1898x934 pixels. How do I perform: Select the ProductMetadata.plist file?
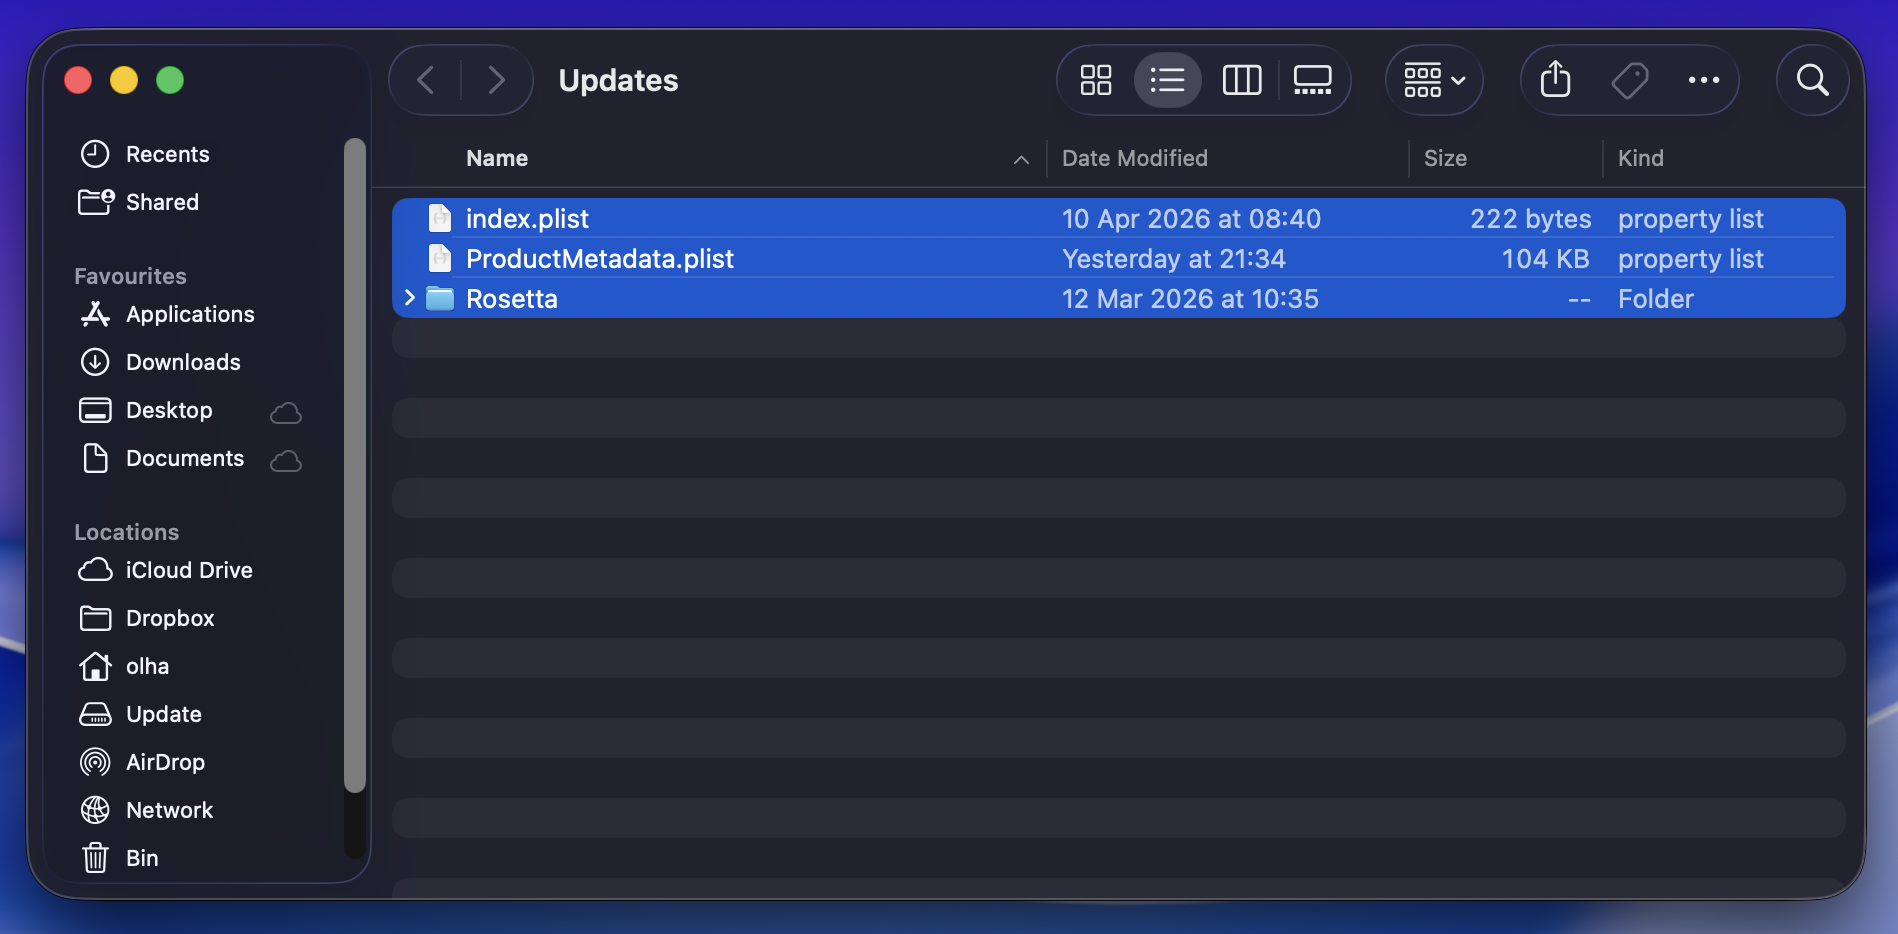[x=600, y=258]
